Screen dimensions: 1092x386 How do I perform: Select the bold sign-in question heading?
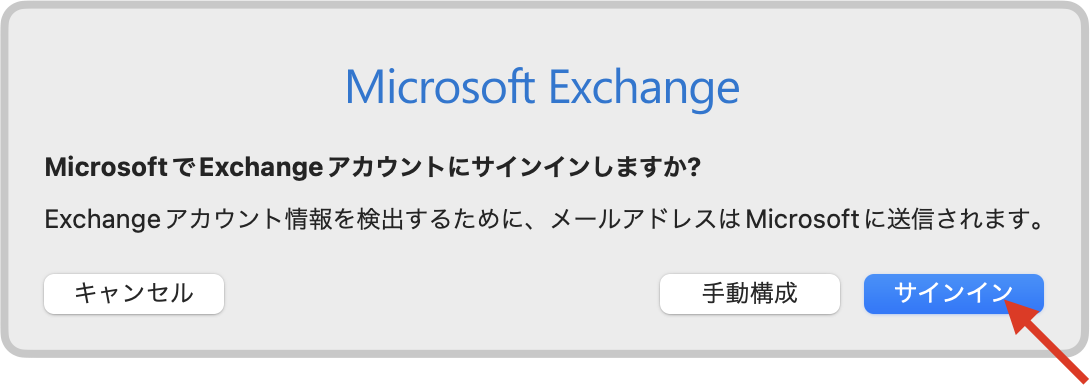(x=372, y=168)
